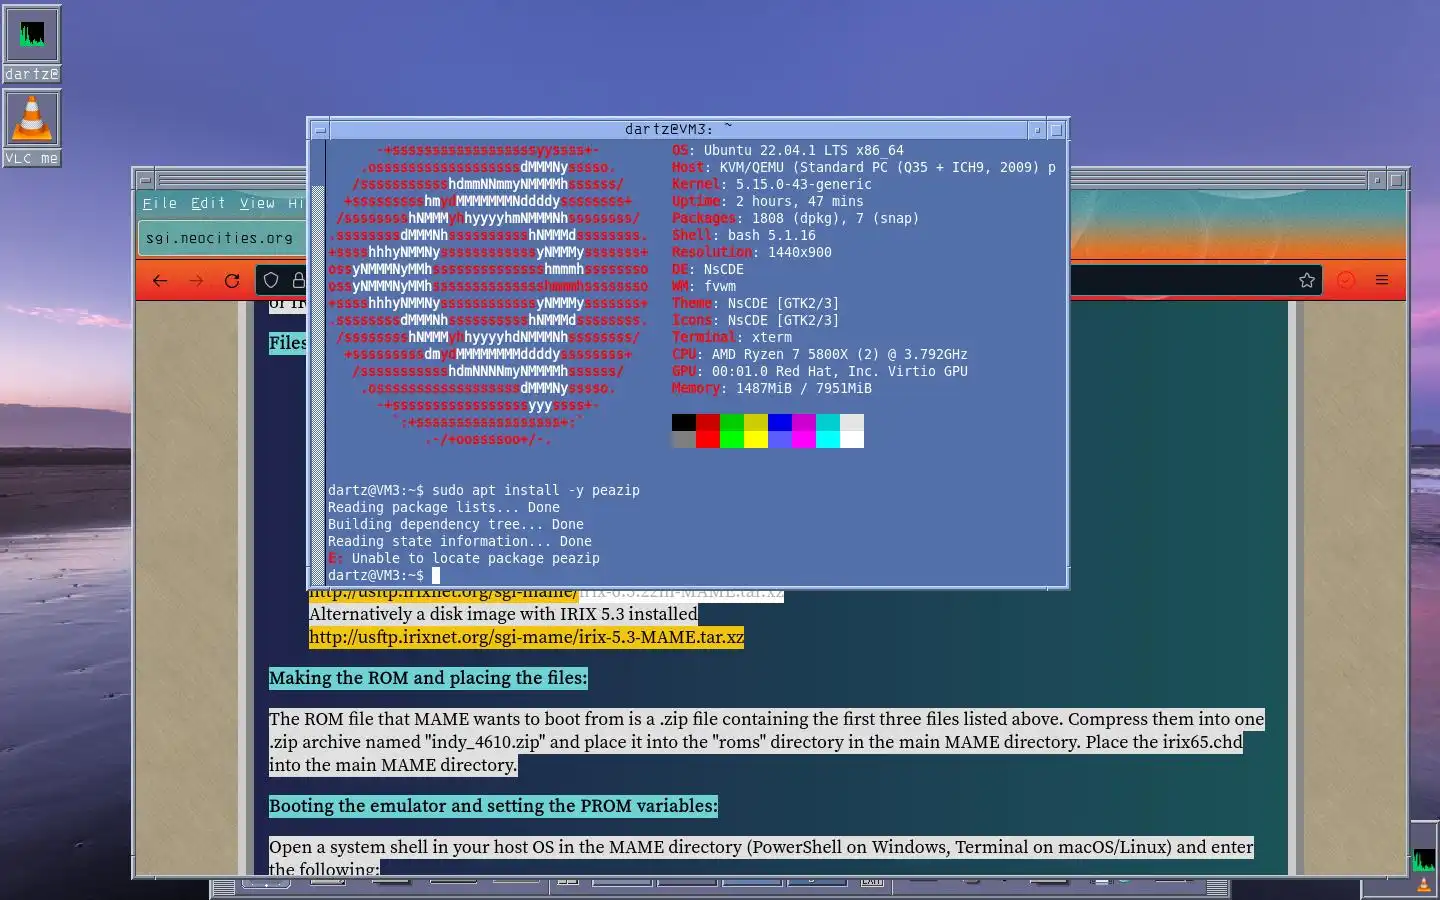Viewport: 1440px width, 900px height.
Task: Click the "Unable to locate package peazip" error line
Action: pyautogui.click(x=464, y=558)
